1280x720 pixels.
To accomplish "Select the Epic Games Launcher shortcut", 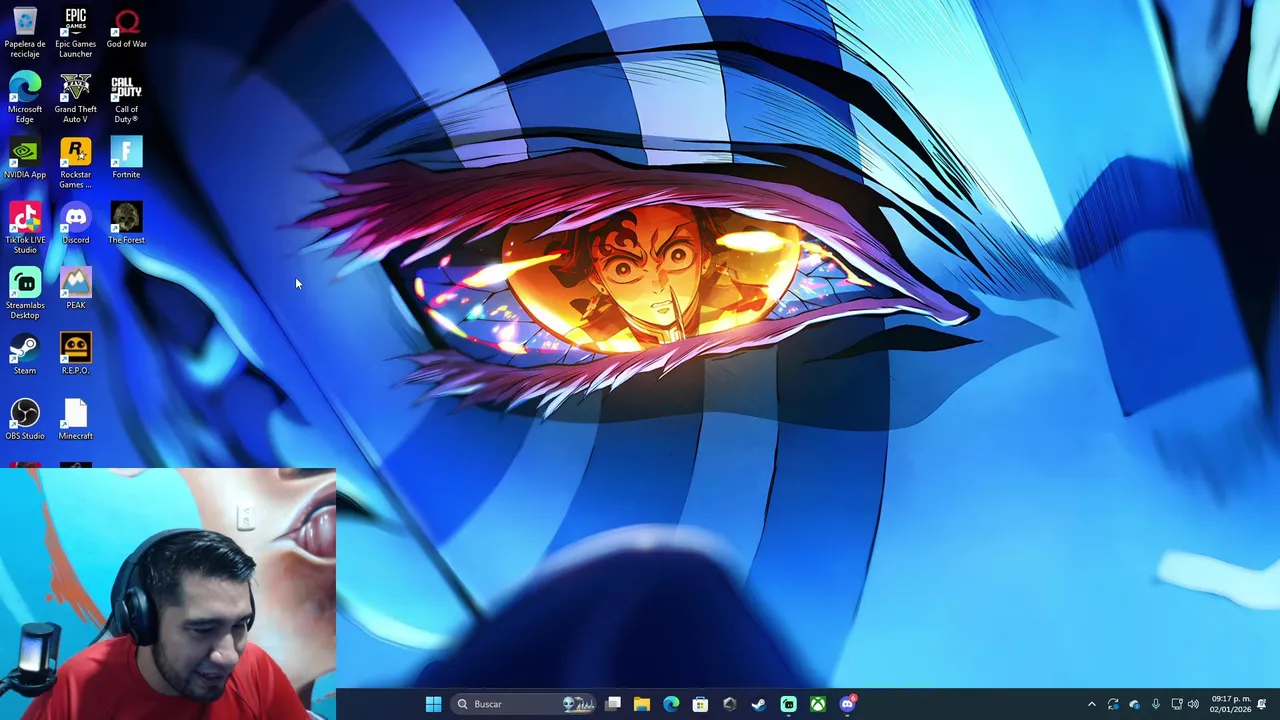I will [x=76, y=31].
